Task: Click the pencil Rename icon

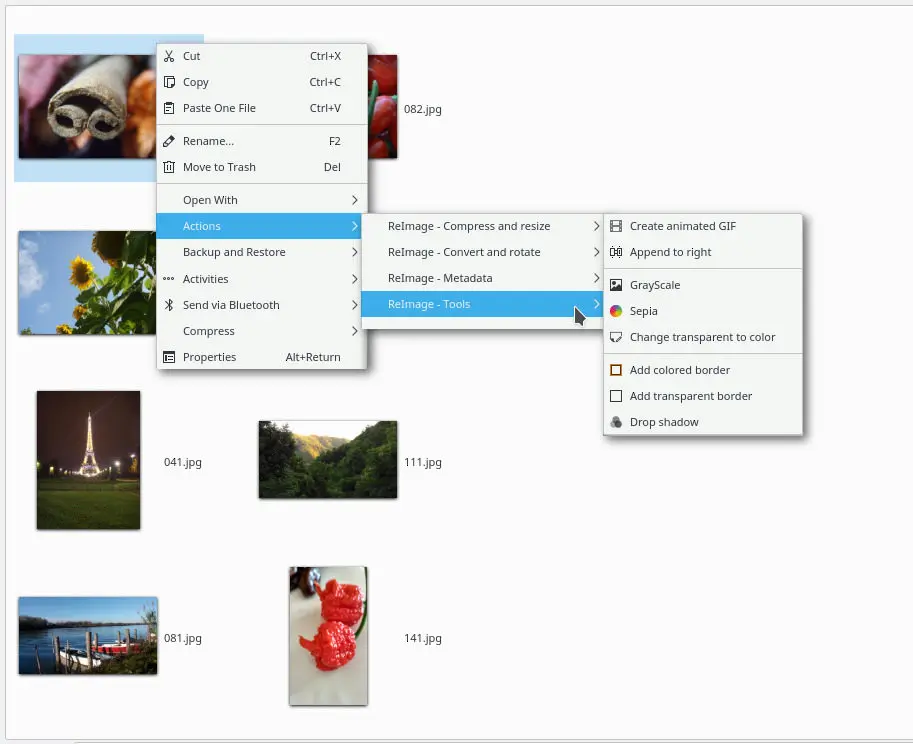Action: click(x=169, y=141)
